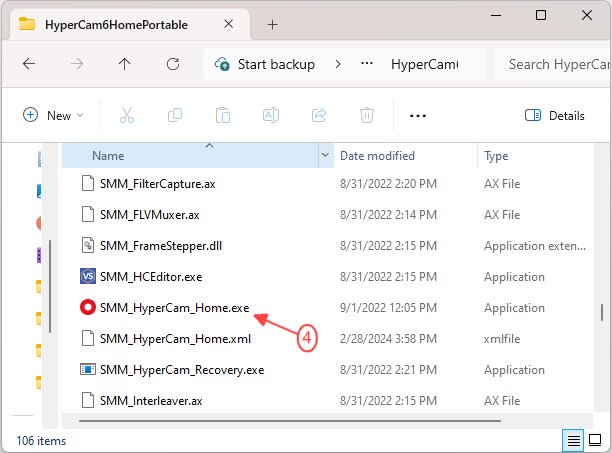This screenshot has width=612, height=453.
Task: Select the HyperCam breadcrumb segment
Action: [x=425, y=64]
